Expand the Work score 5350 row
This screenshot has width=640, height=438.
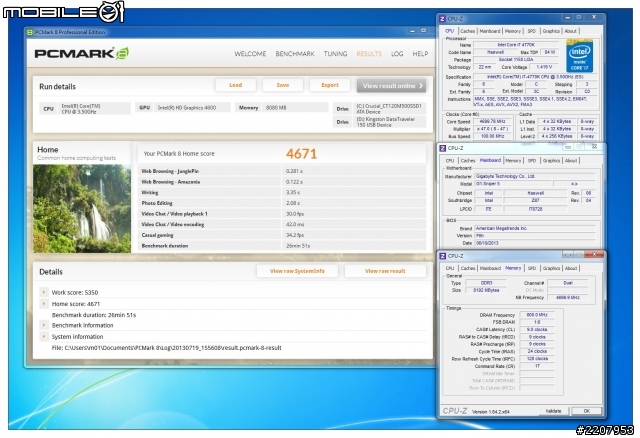point(44,292)
